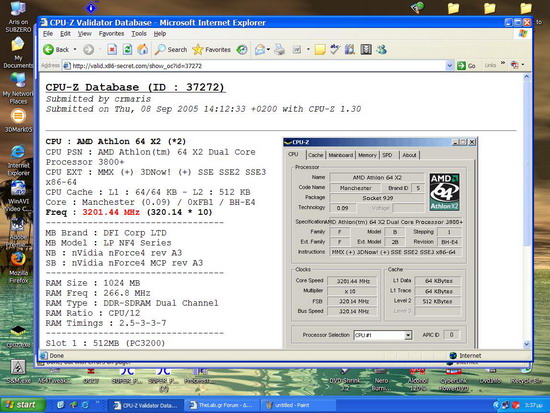
Task: Click the Forward navigation arrow
Action: 88,49
